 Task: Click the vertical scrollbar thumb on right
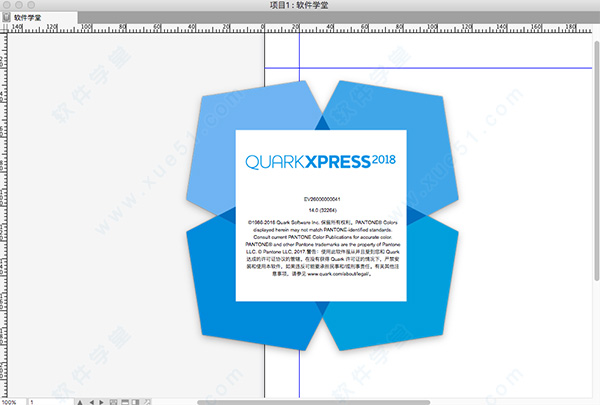tap(597, 160)
